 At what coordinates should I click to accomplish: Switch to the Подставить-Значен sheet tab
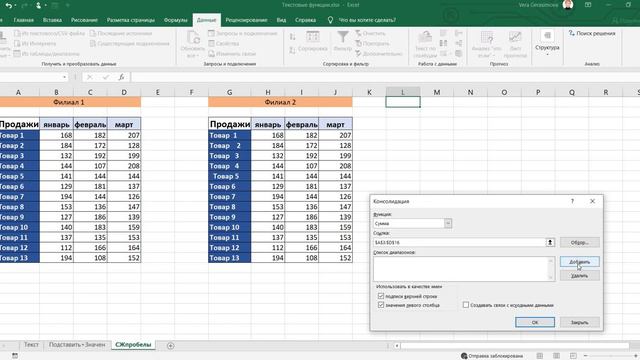tap(77, 345)
